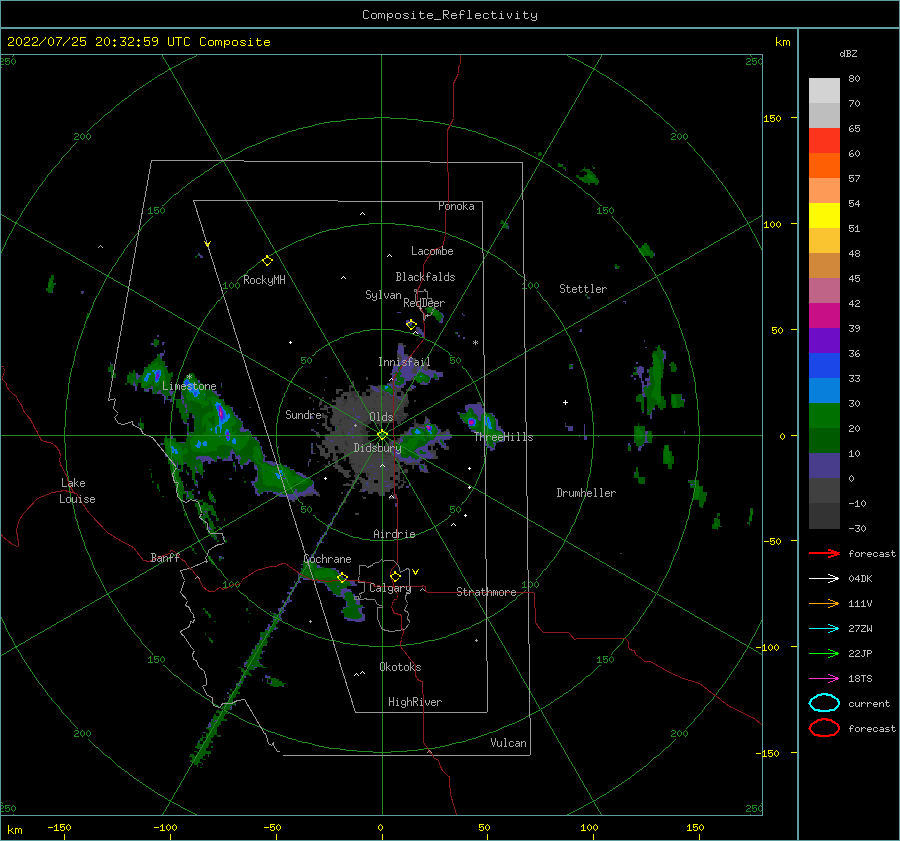Click the Okotoks label

400,667
